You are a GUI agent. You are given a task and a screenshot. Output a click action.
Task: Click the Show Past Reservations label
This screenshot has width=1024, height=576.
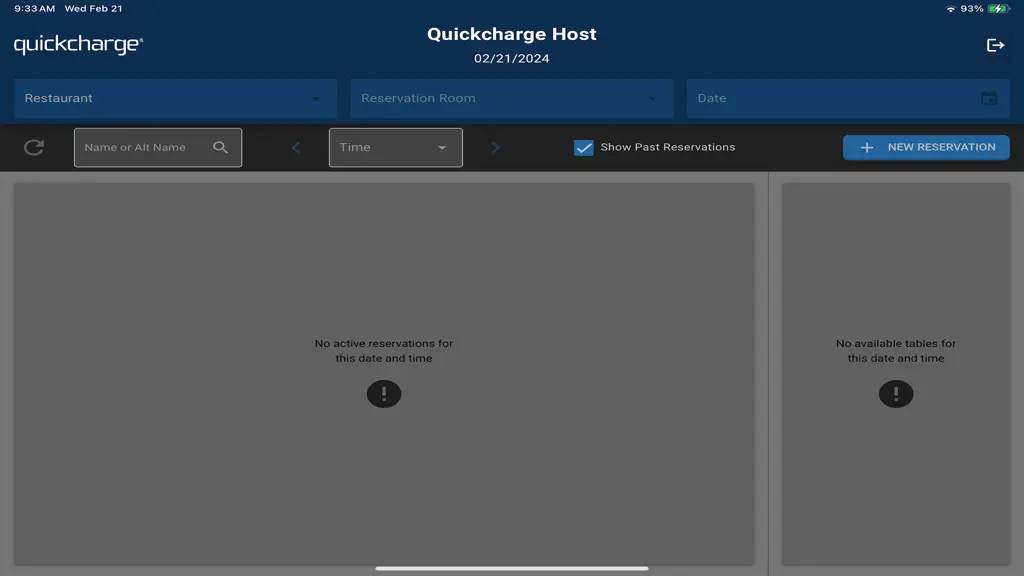(667, 147)
